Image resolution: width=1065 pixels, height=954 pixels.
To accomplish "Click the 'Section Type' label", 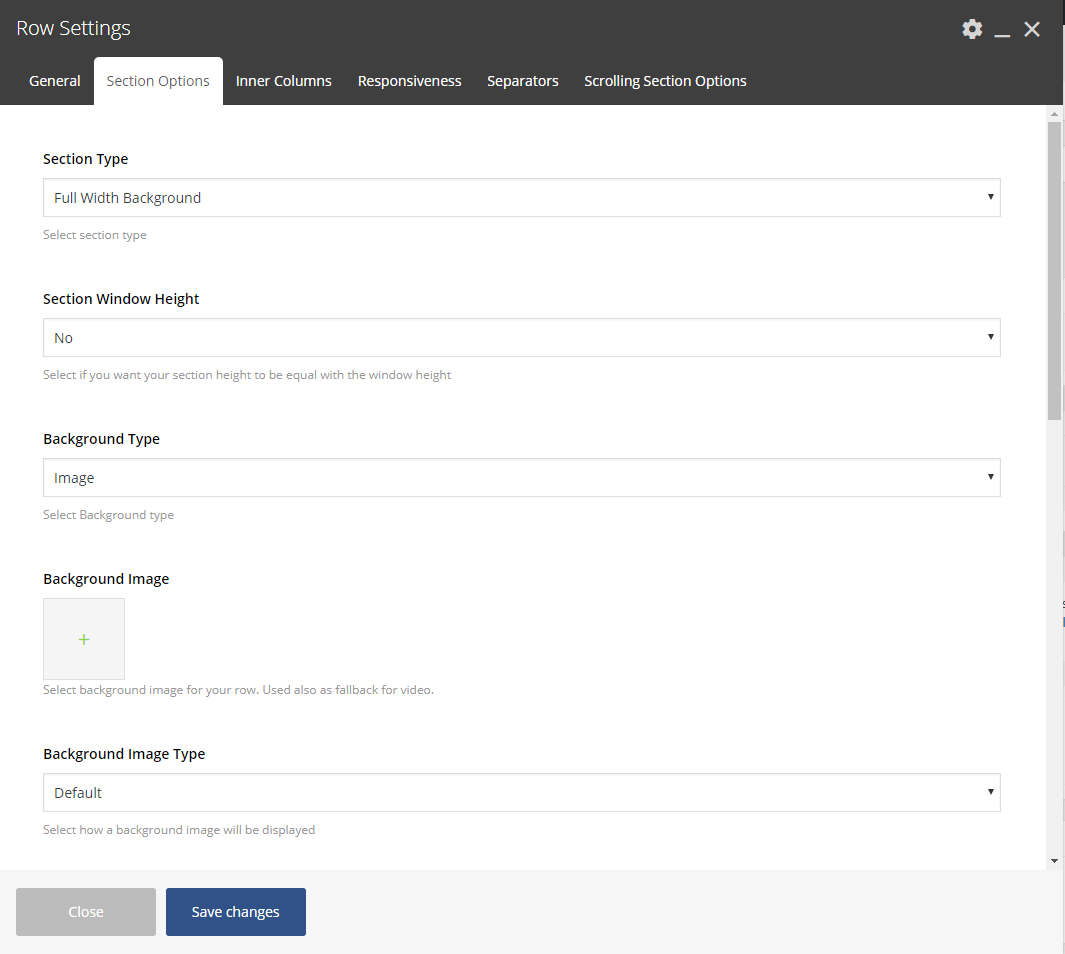I will click(86, 159).
